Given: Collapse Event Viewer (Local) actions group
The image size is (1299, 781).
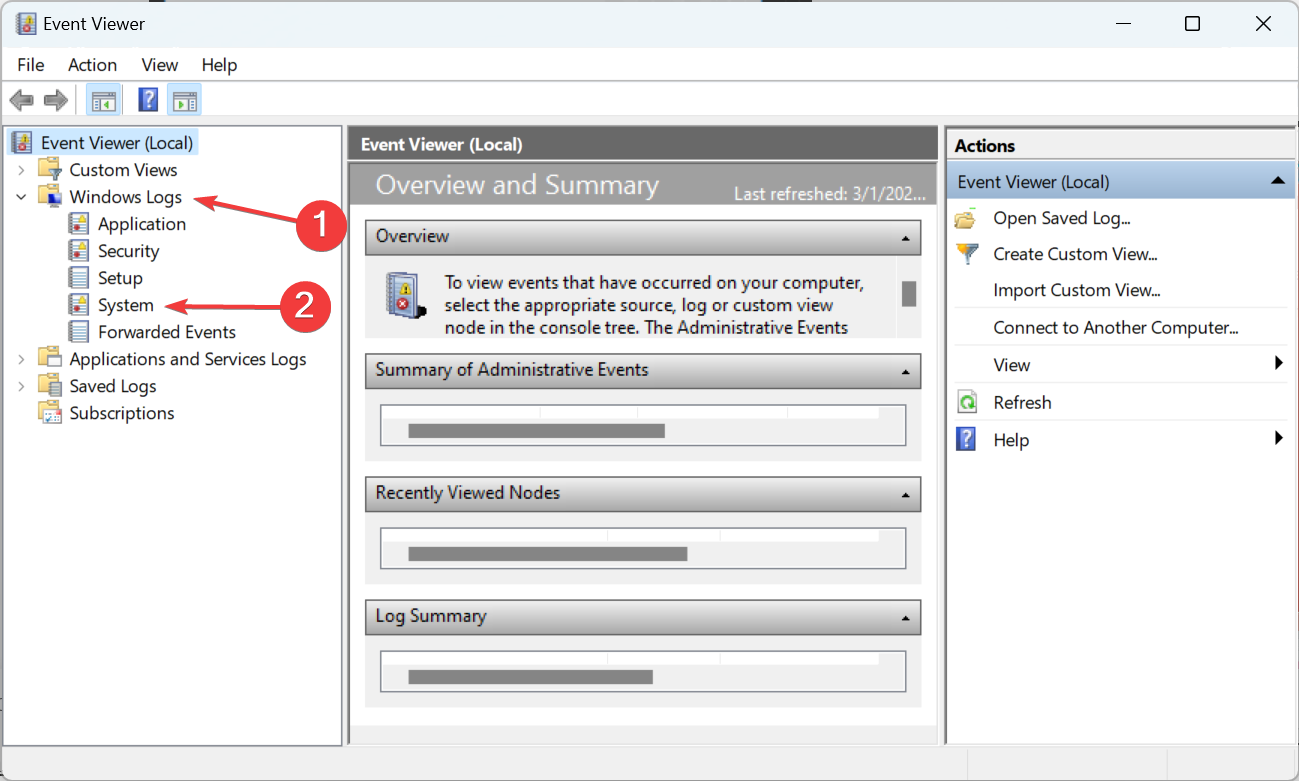Looking at the screenshot, I should pyautogui.click(x=1277, y=181).
